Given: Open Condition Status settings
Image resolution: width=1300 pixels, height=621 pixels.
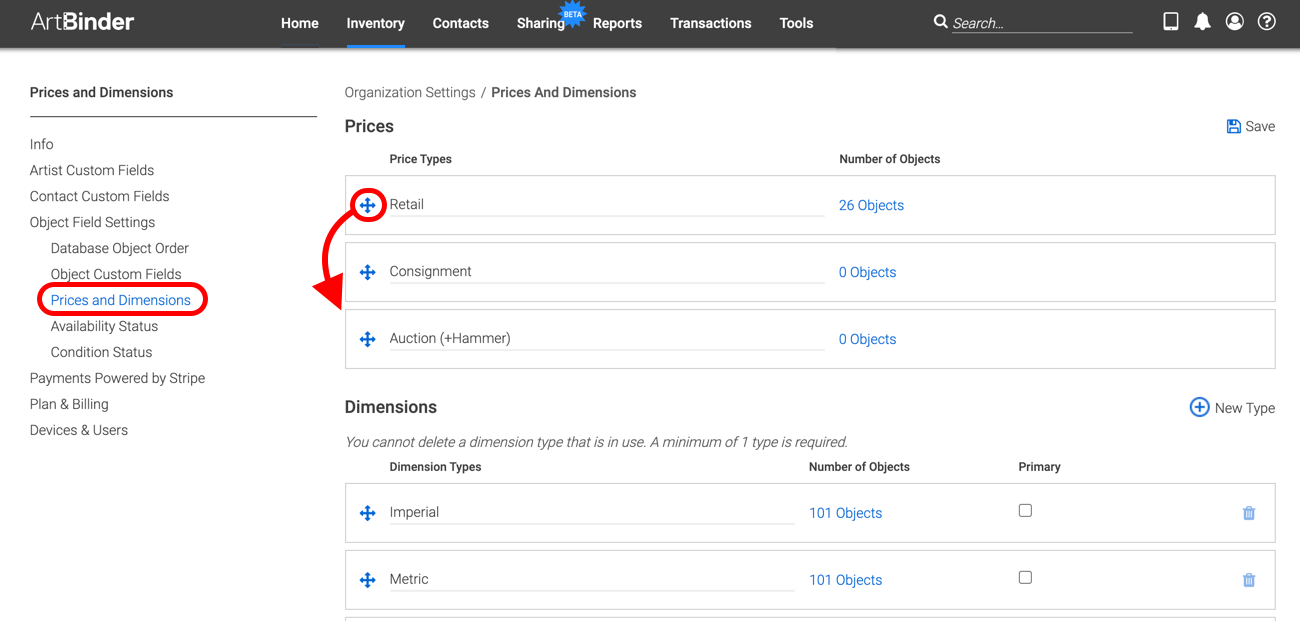Looking at the screenshot, I should coord(102,352).
